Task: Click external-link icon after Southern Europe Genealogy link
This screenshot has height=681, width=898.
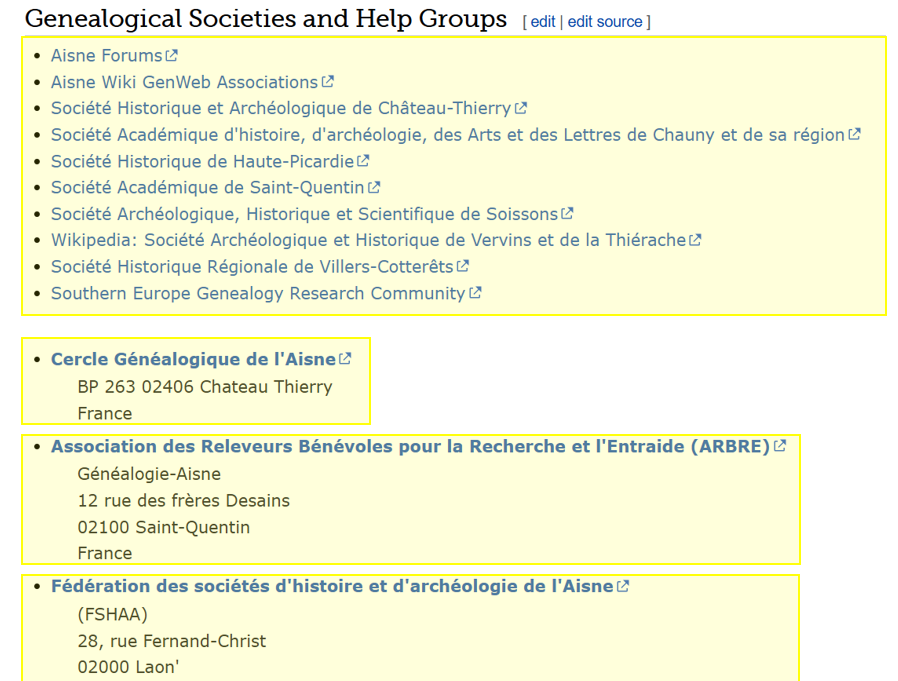Action: click(475, 293)
